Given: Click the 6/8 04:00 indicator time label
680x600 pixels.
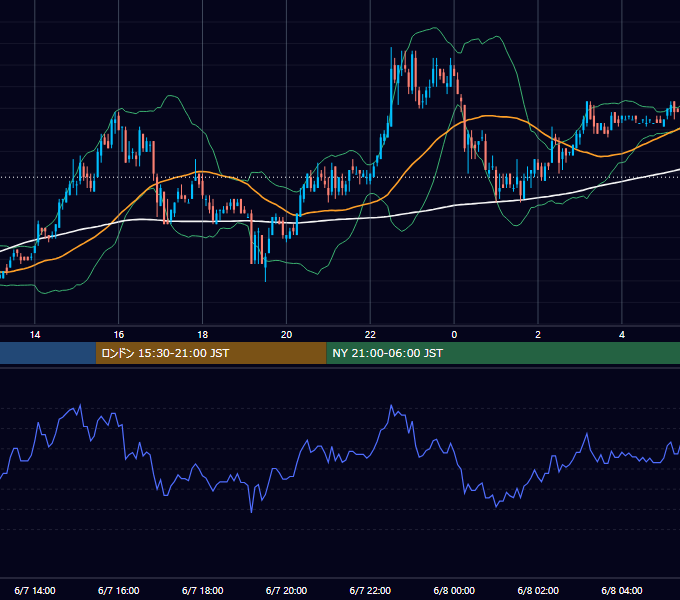Looking at the screenshot, I should [622, 590].
